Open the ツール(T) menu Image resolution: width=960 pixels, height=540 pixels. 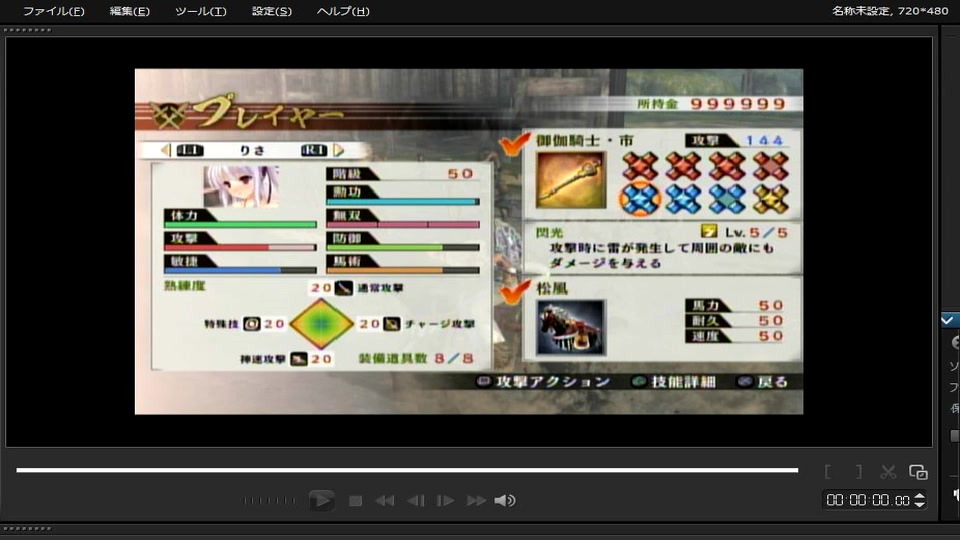coord(200,11)
